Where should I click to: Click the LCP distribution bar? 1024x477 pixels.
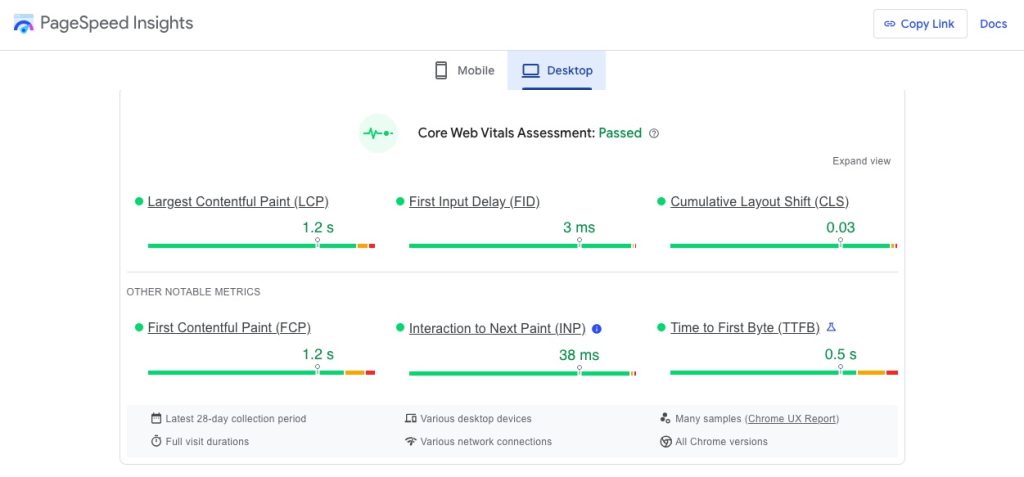click(261, 246)
